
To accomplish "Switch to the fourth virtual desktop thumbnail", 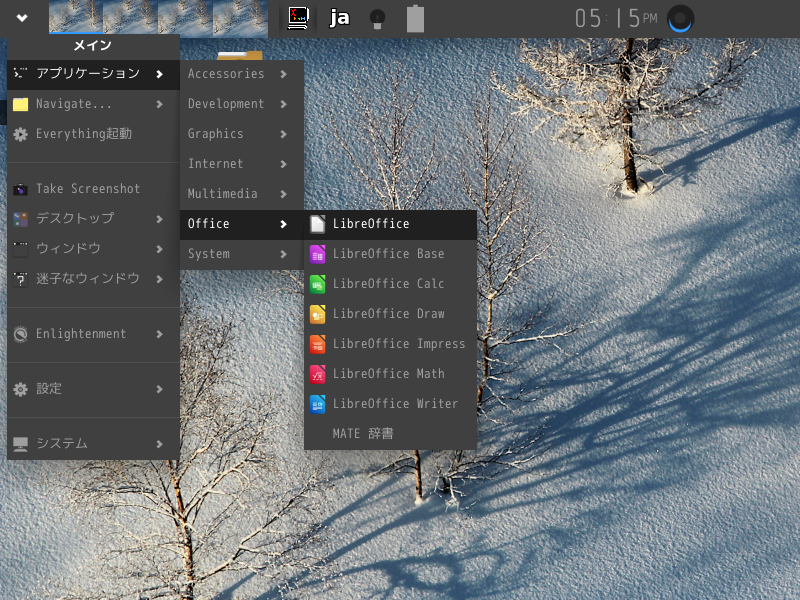I will 240,17.
